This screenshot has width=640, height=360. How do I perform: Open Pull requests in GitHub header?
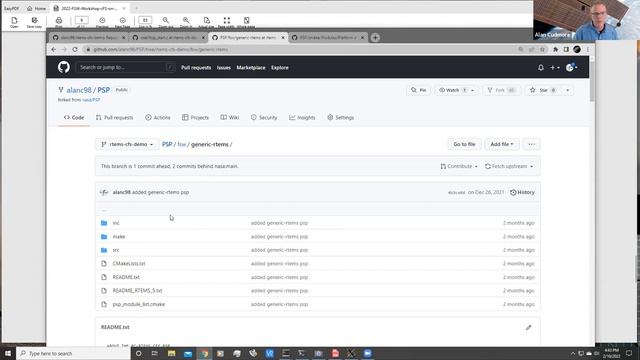click(x=196, y=68)
